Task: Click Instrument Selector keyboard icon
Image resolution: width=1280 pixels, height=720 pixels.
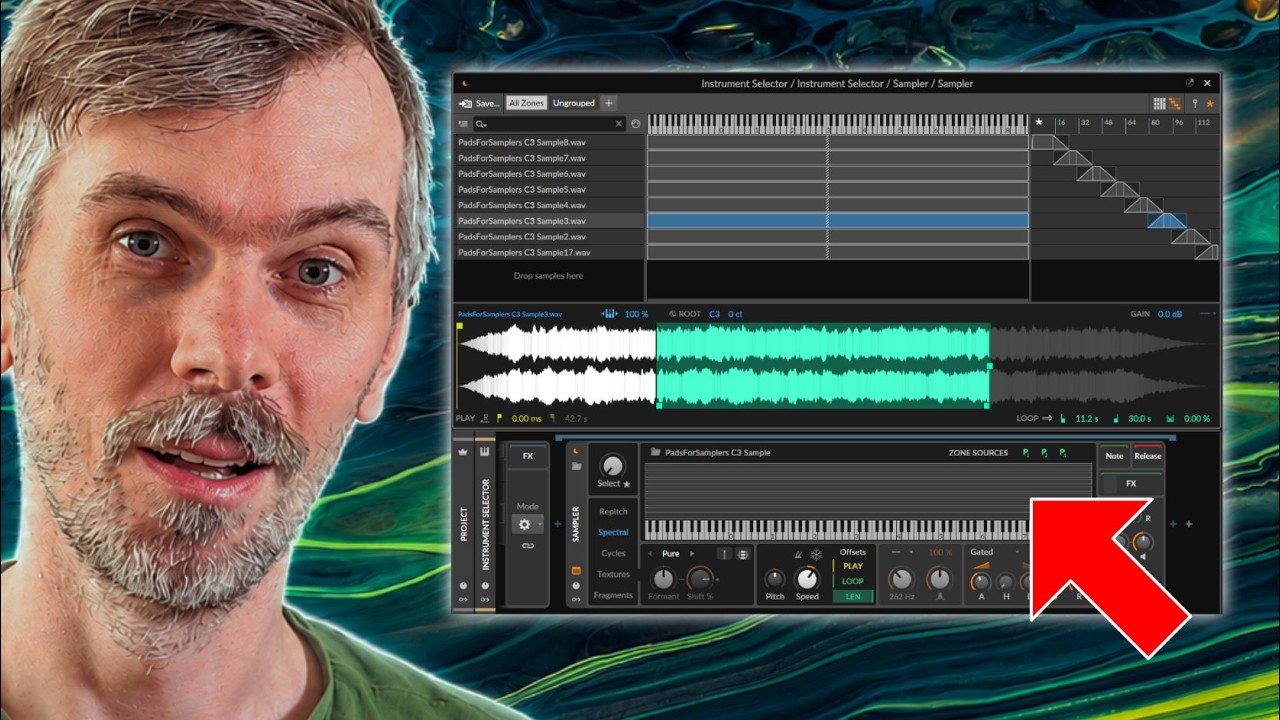Action: point(485,452)
